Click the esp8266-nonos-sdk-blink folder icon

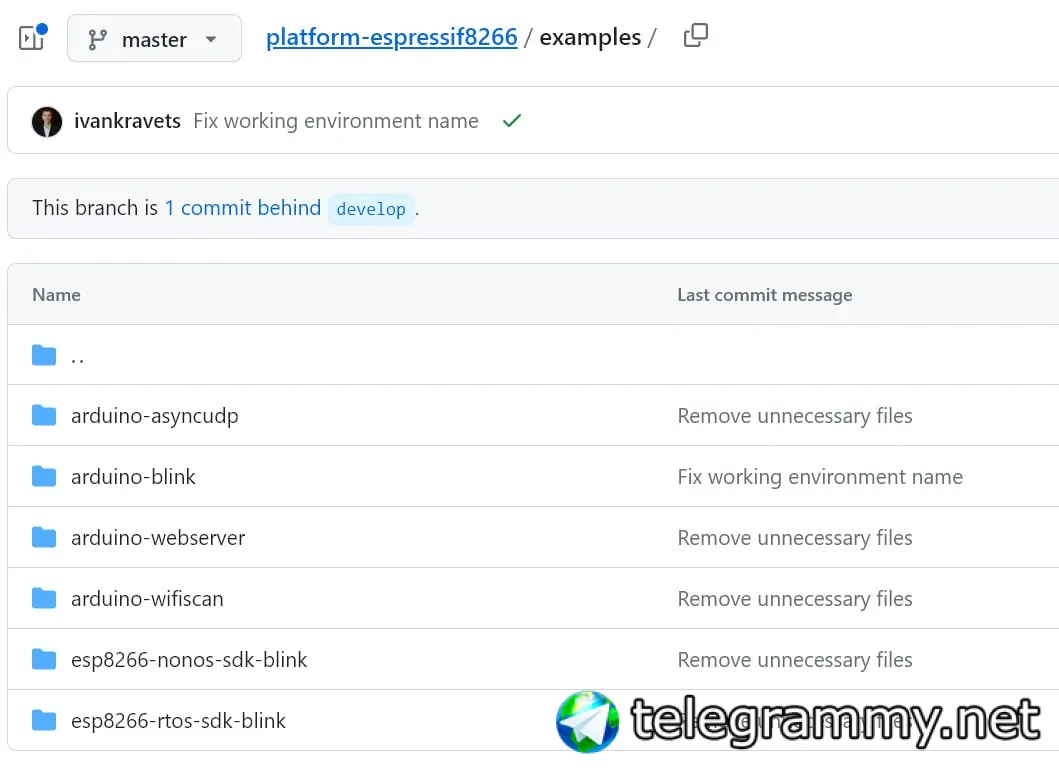[x=44, y=660]
